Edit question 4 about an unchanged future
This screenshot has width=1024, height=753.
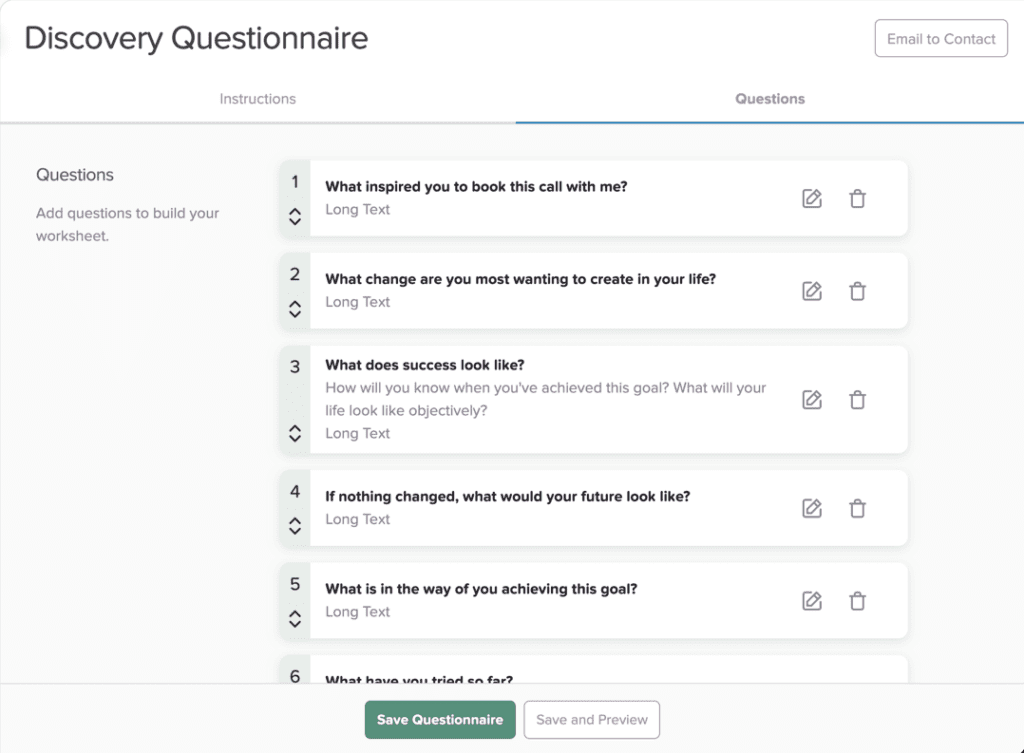pos(811,508)
